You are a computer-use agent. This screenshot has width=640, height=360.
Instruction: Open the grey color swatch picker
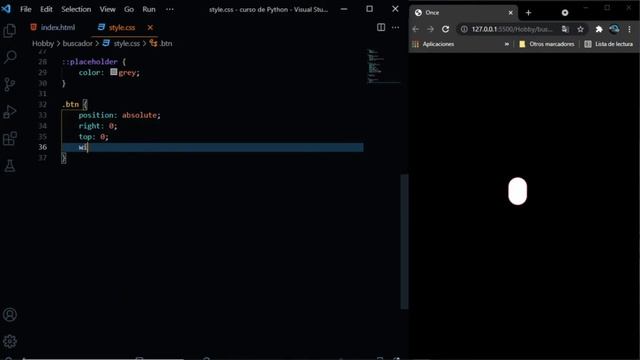pos(114,72)
